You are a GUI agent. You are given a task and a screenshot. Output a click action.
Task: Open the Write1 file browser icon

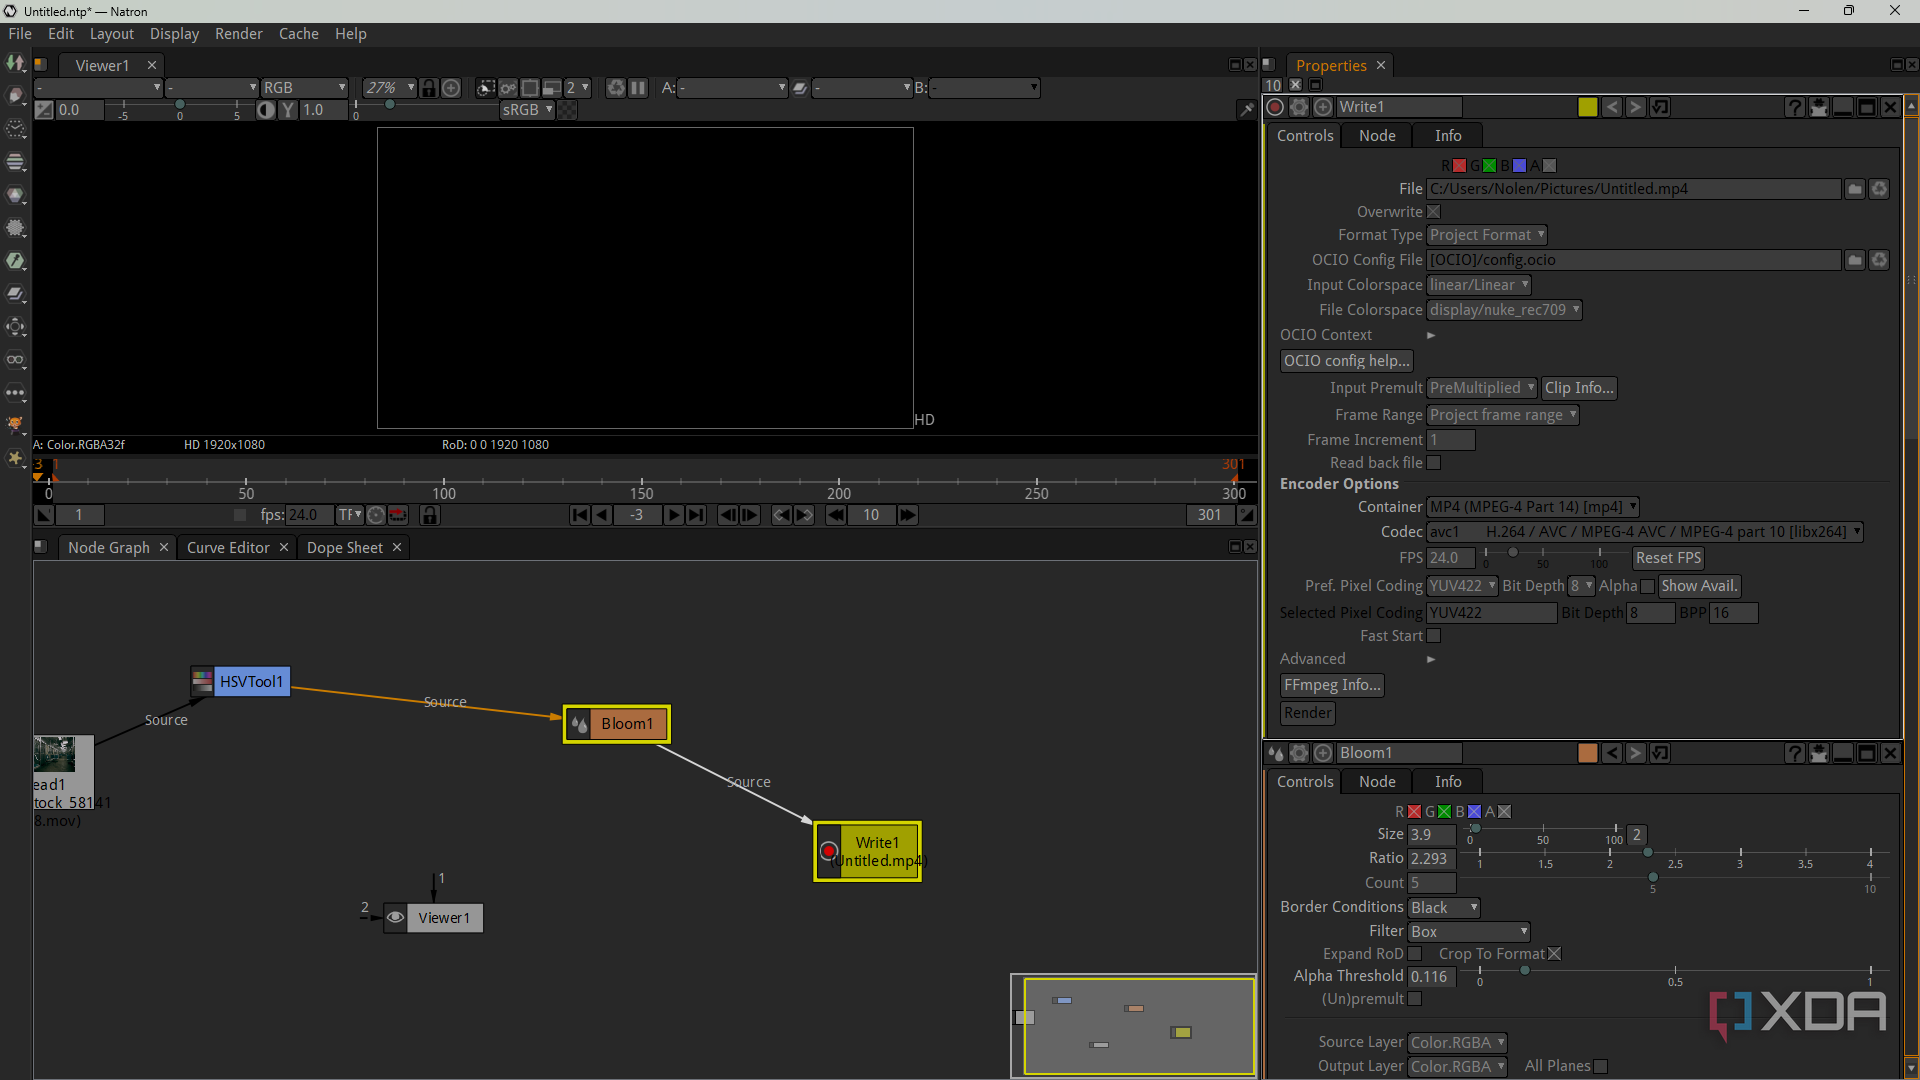click(x=1855, y=189)
